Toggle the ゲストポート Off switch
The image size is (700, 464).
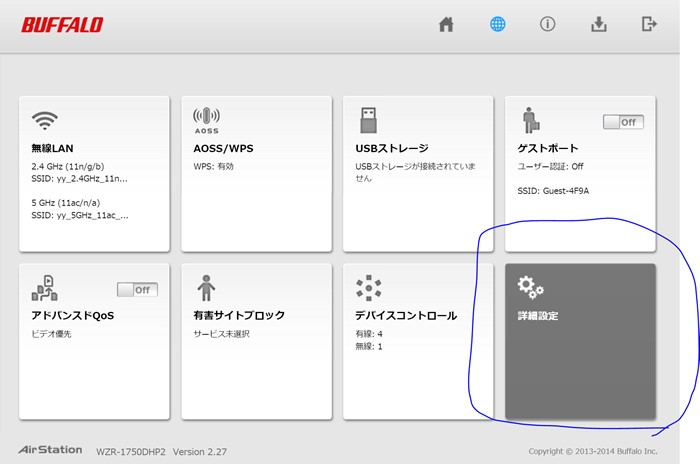(623, 122)
